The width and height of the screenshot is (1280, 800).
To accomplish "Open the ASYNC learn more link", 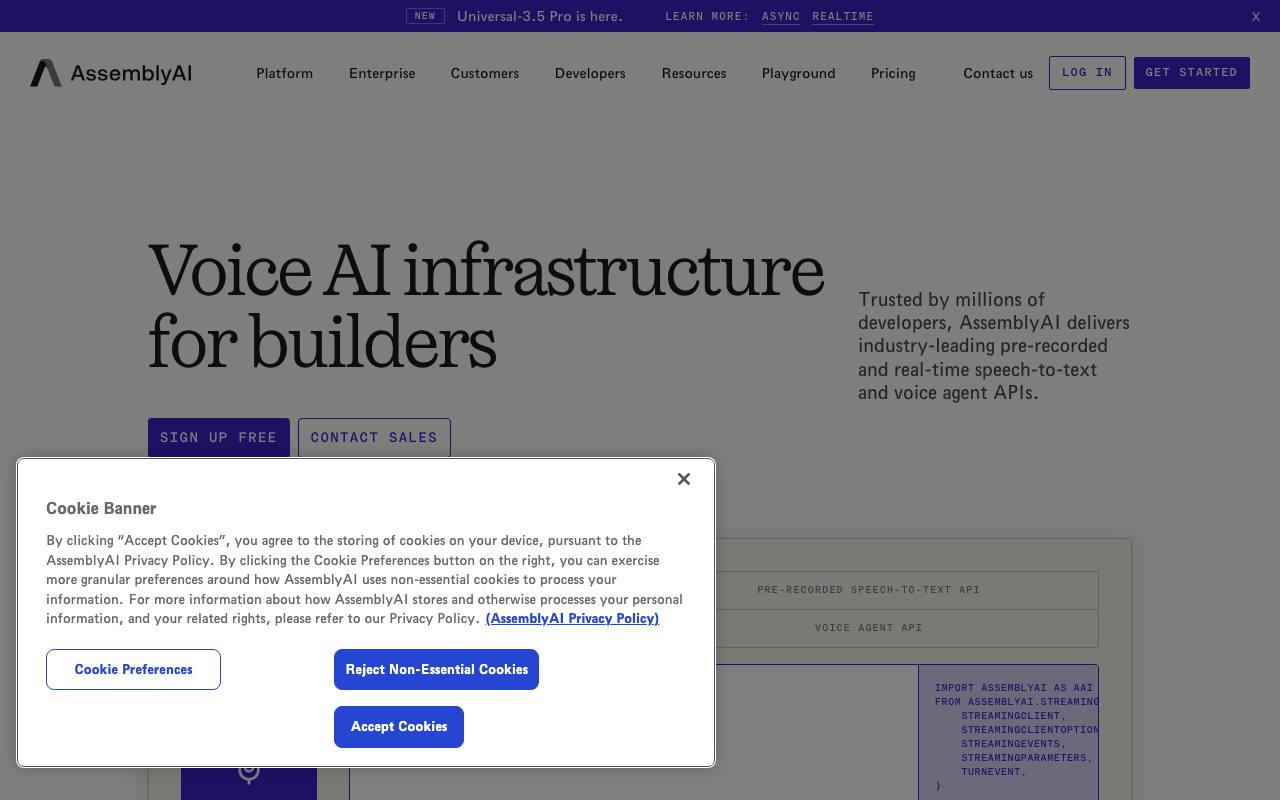I will click(x=781, y=16).
